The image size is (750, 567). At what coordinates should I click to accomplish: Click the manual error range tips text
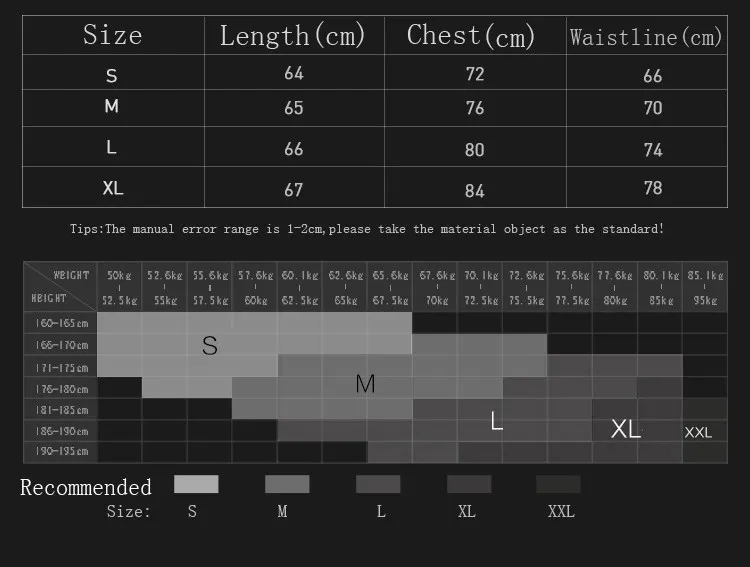(x=367, y=229)
